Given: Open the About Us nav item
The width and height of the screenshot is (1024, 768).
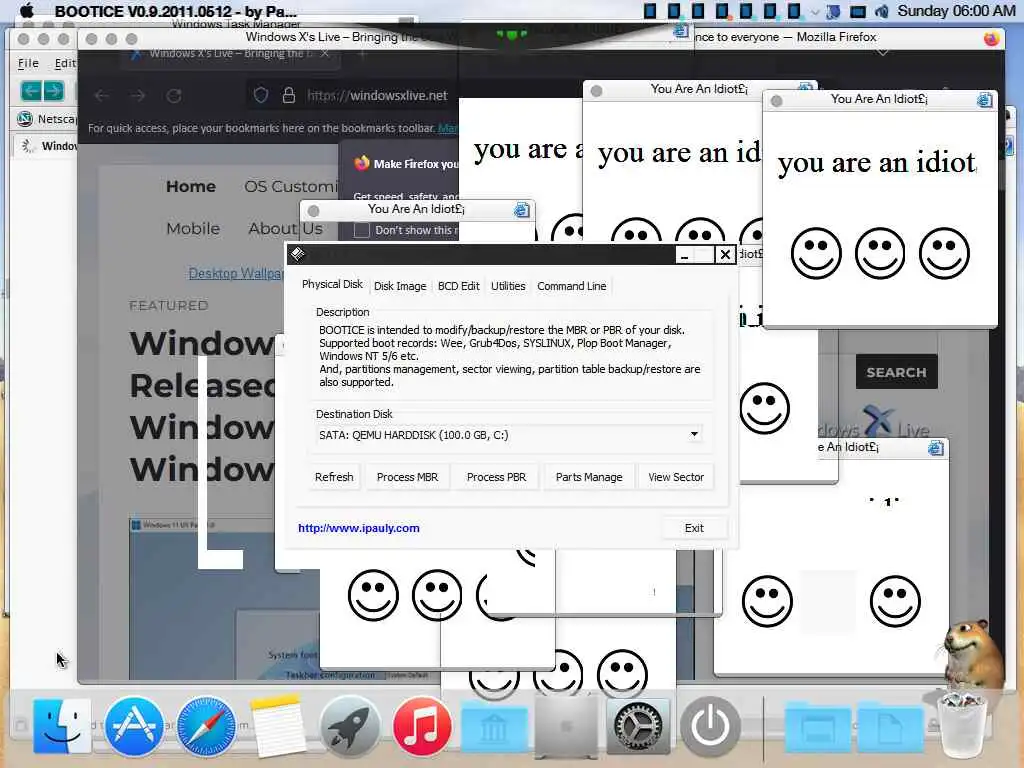Looking at the screenshot, I should point(285,229).
